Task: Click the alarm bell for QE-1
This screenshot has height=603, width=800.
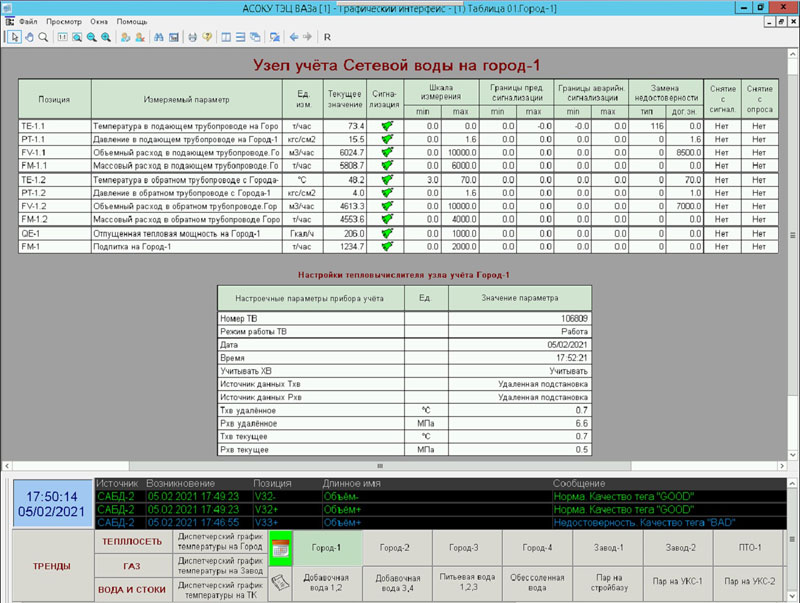Action: 387,233
